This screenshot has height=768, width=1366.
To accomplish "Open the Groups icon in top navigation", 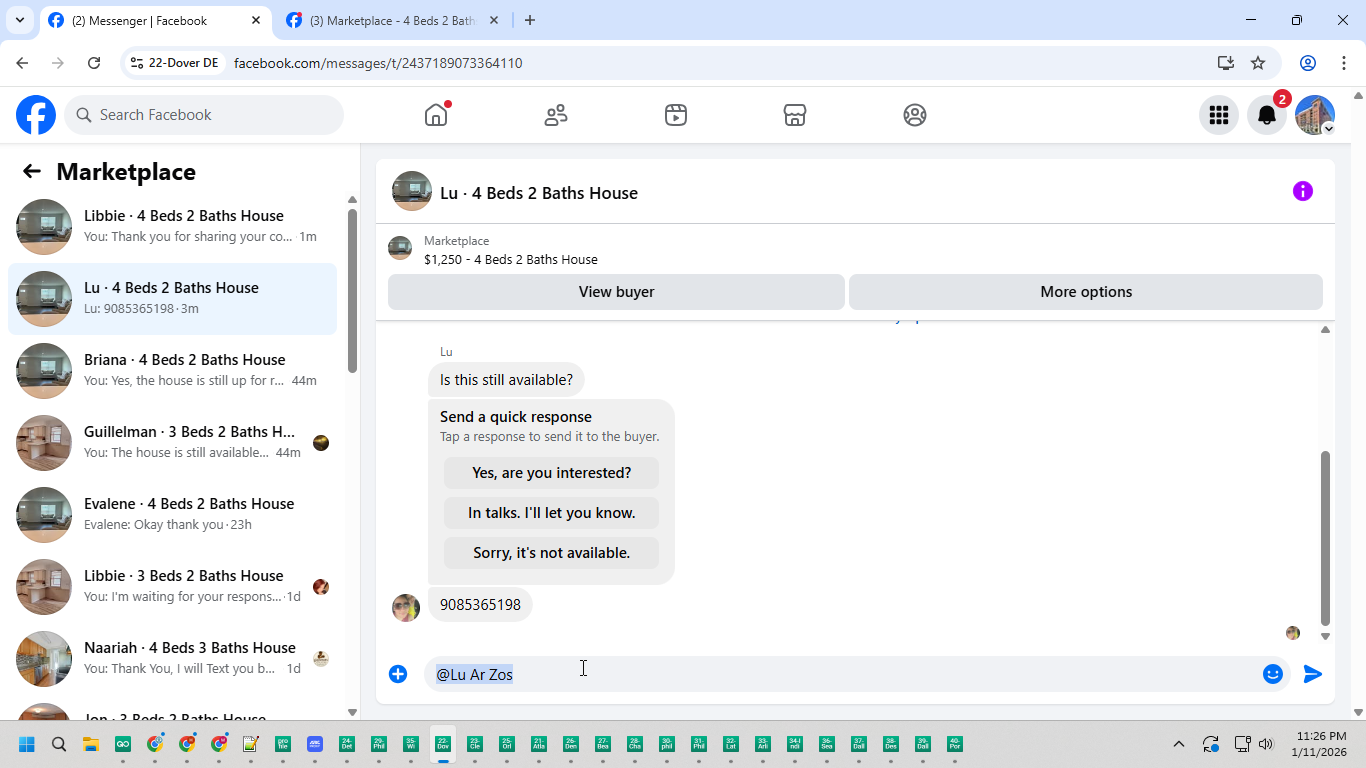I will (915, 115).
